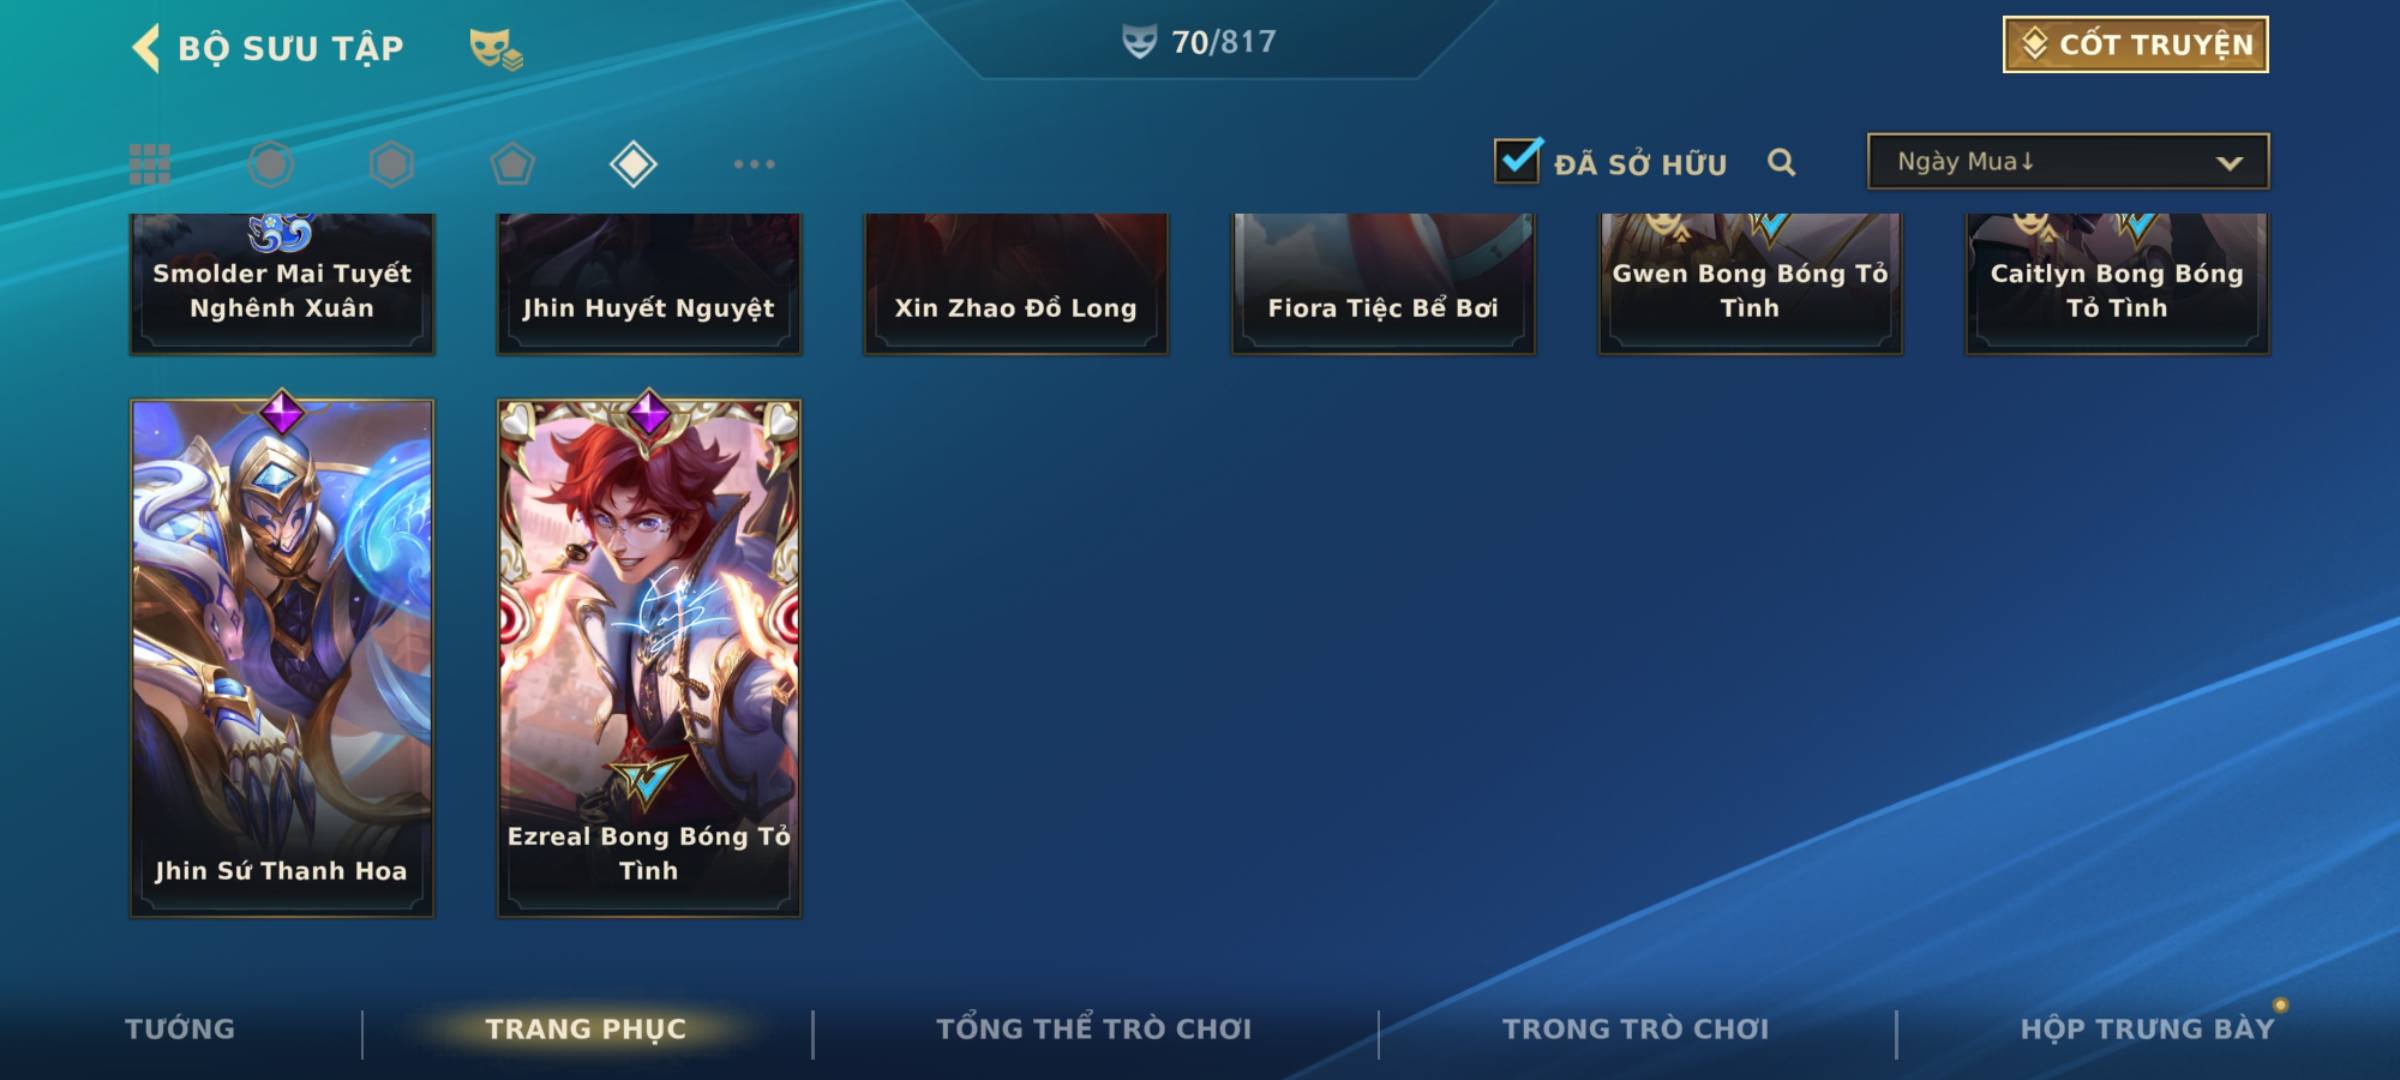Open the Ngày Mua sort dropdown
Viewport: 2400px width, 1080px height.
point(2068,161)
